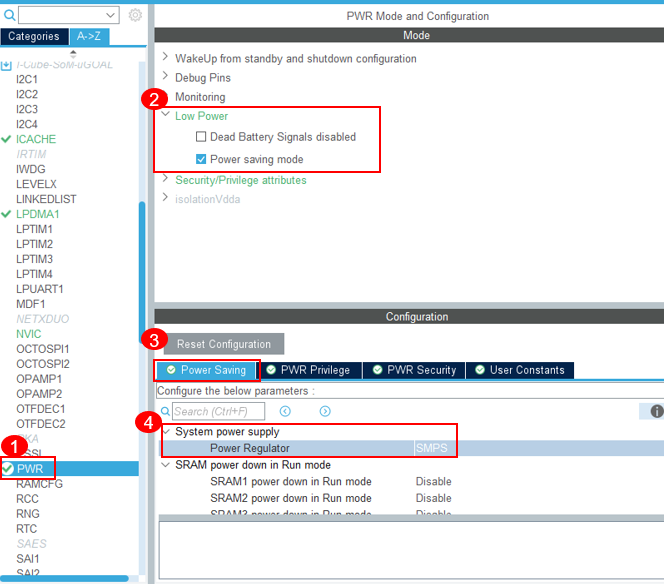Select PWR in the peripheral list
This screenshot has width=664, height=584.
[x=30, y=469]
